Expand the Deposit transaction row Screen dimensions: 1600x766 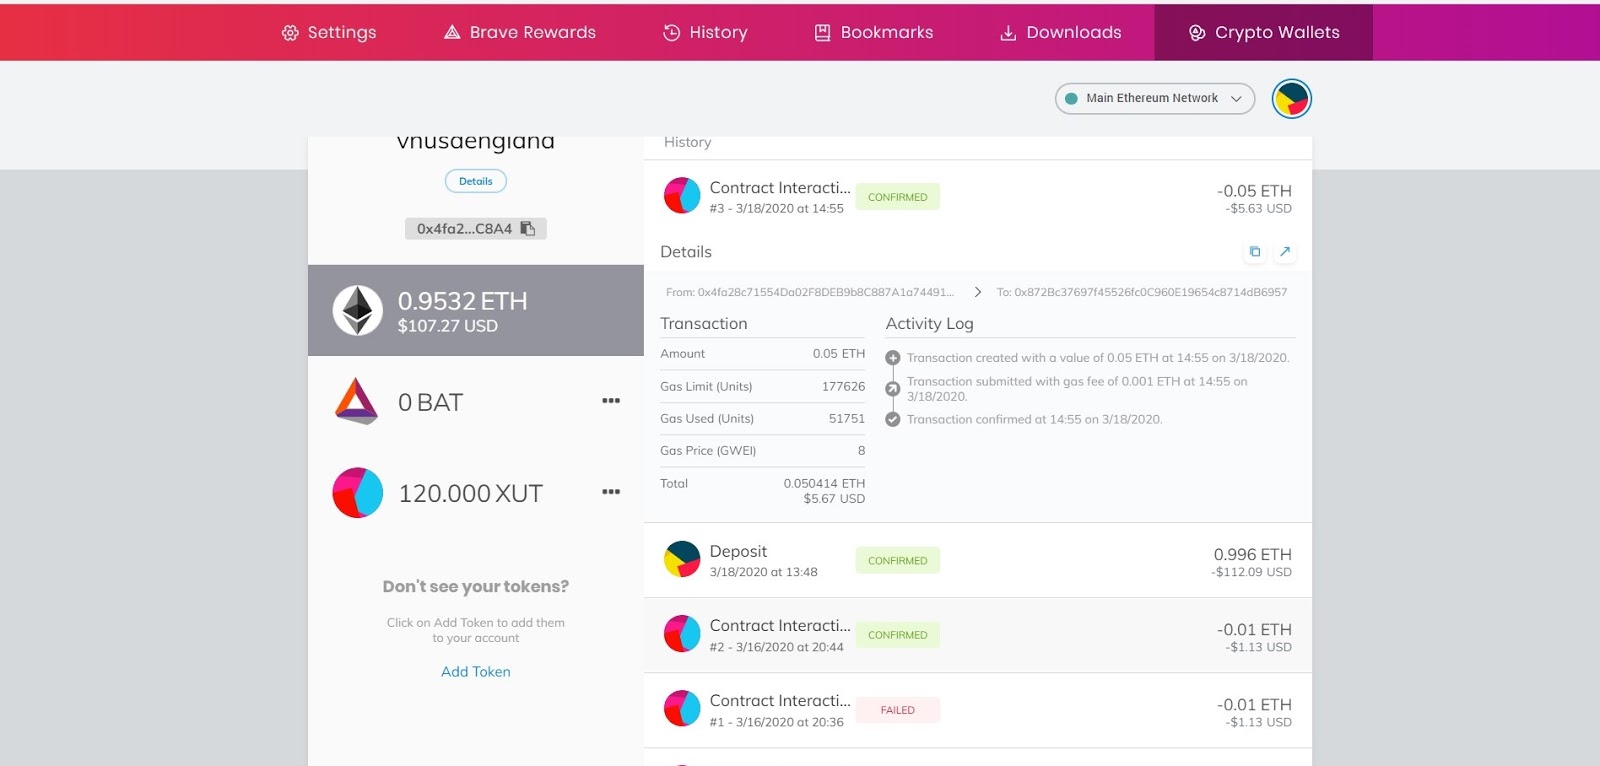tap(978, 561)
